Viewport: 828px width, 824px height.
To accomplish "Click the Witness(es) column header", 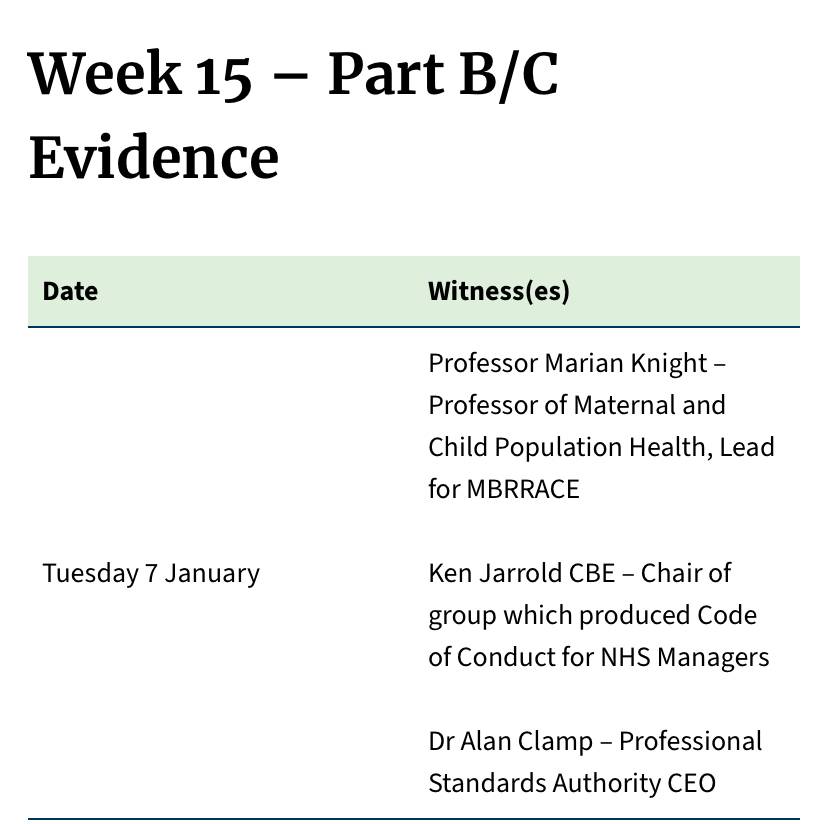I will coord(498,291).
